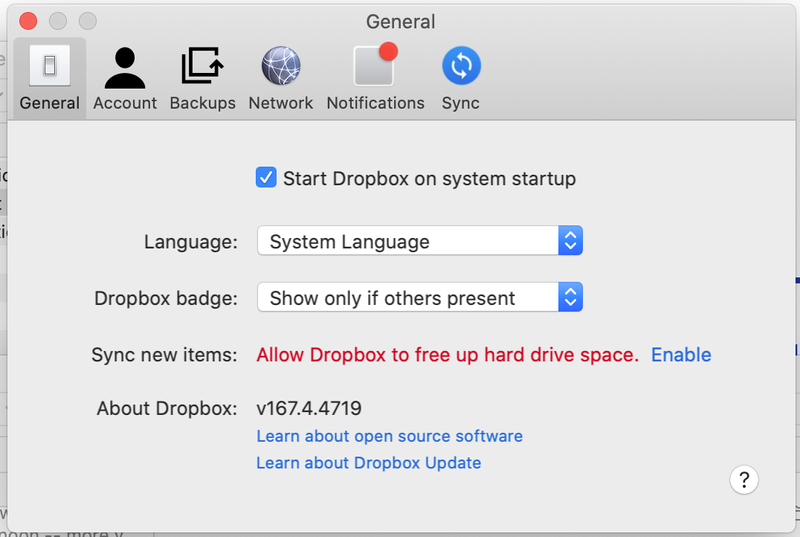Viewport: 800px width, 537px height.
Task: Select the General switch icon
Action: [x=49, y=67]
